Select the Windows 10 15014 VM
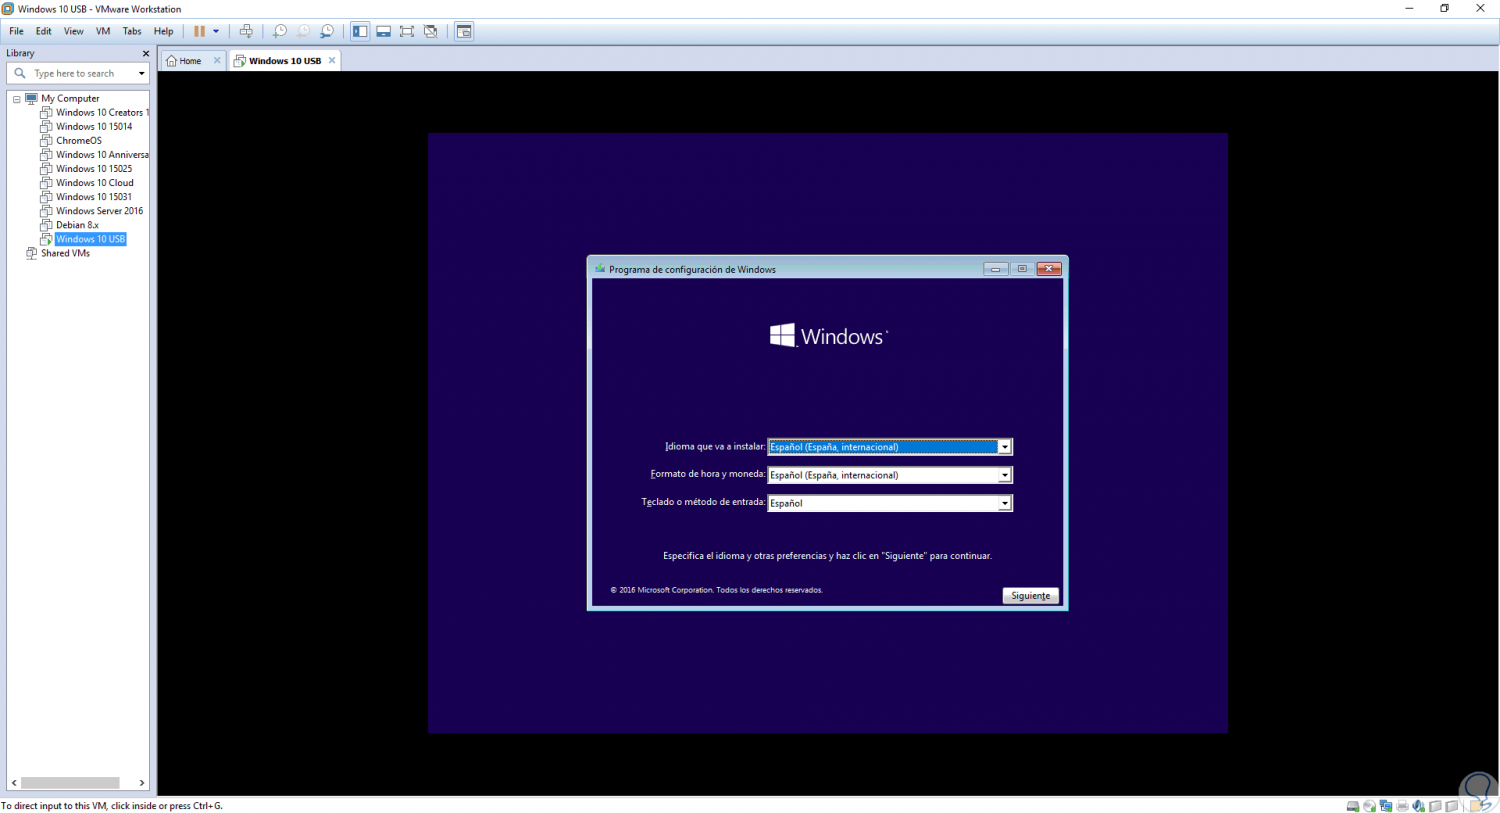1500x813 pixels. [x=94, y=127]
